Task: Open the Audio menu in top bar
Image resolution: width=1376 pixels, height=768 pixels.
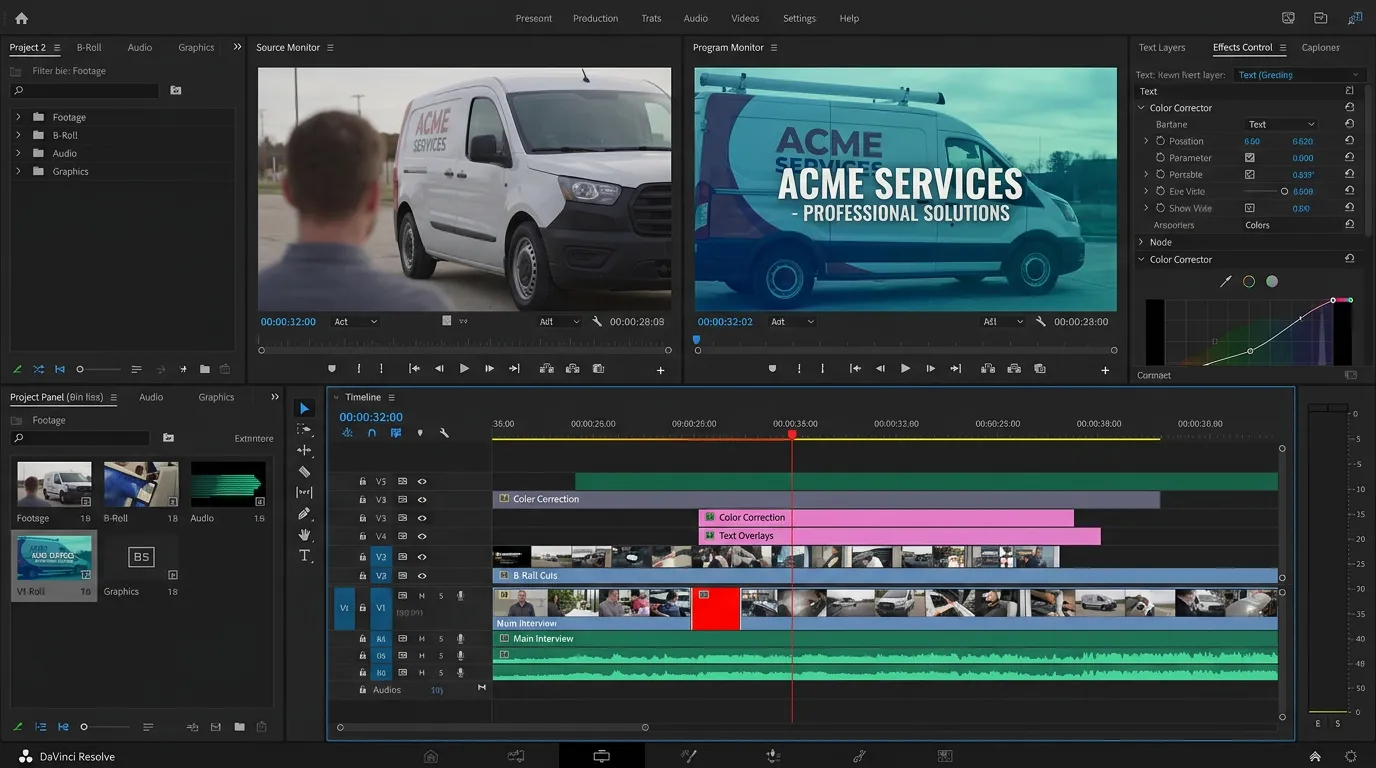Action: point(695,18)
